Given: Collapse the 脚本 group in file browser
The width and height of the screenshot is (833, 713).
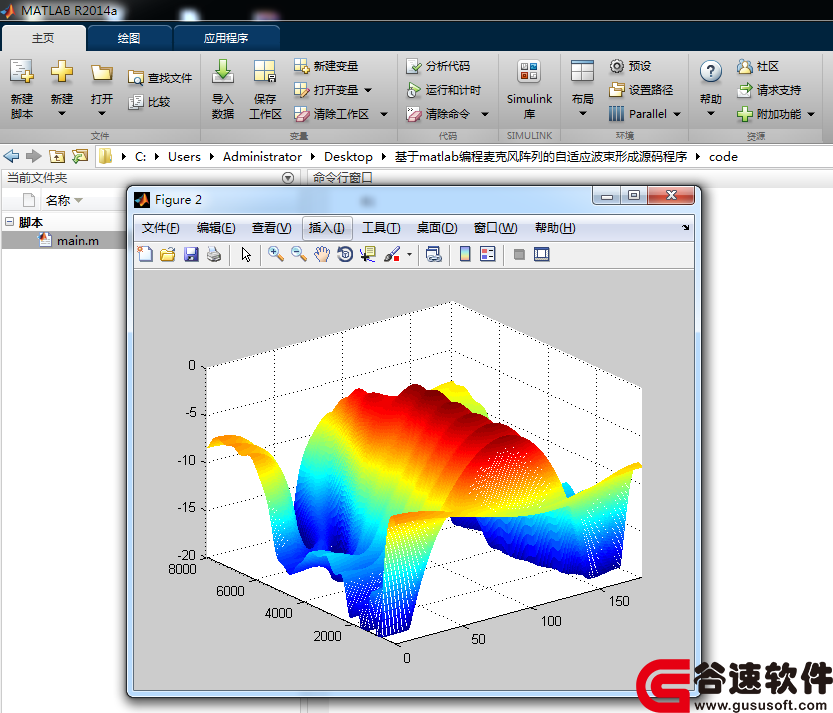Looking at the screenshot, I should (x=10, y=222).
